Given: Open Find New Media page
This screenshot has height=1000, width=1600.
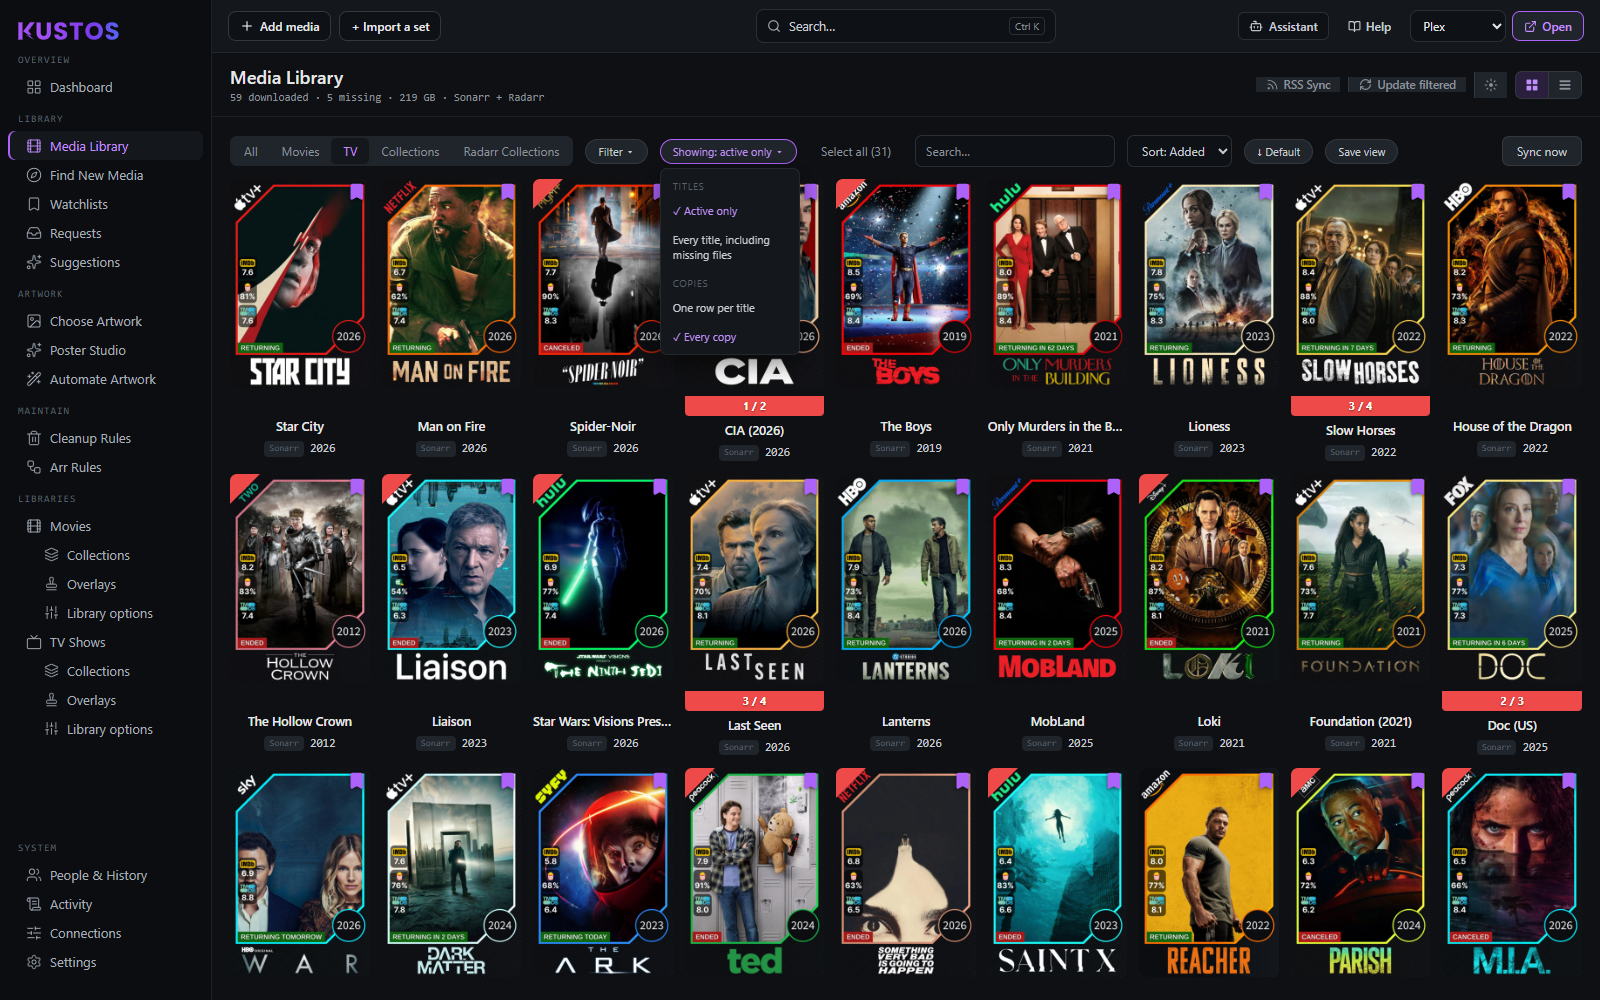Looking at the screenshot, I should (106, 175).
